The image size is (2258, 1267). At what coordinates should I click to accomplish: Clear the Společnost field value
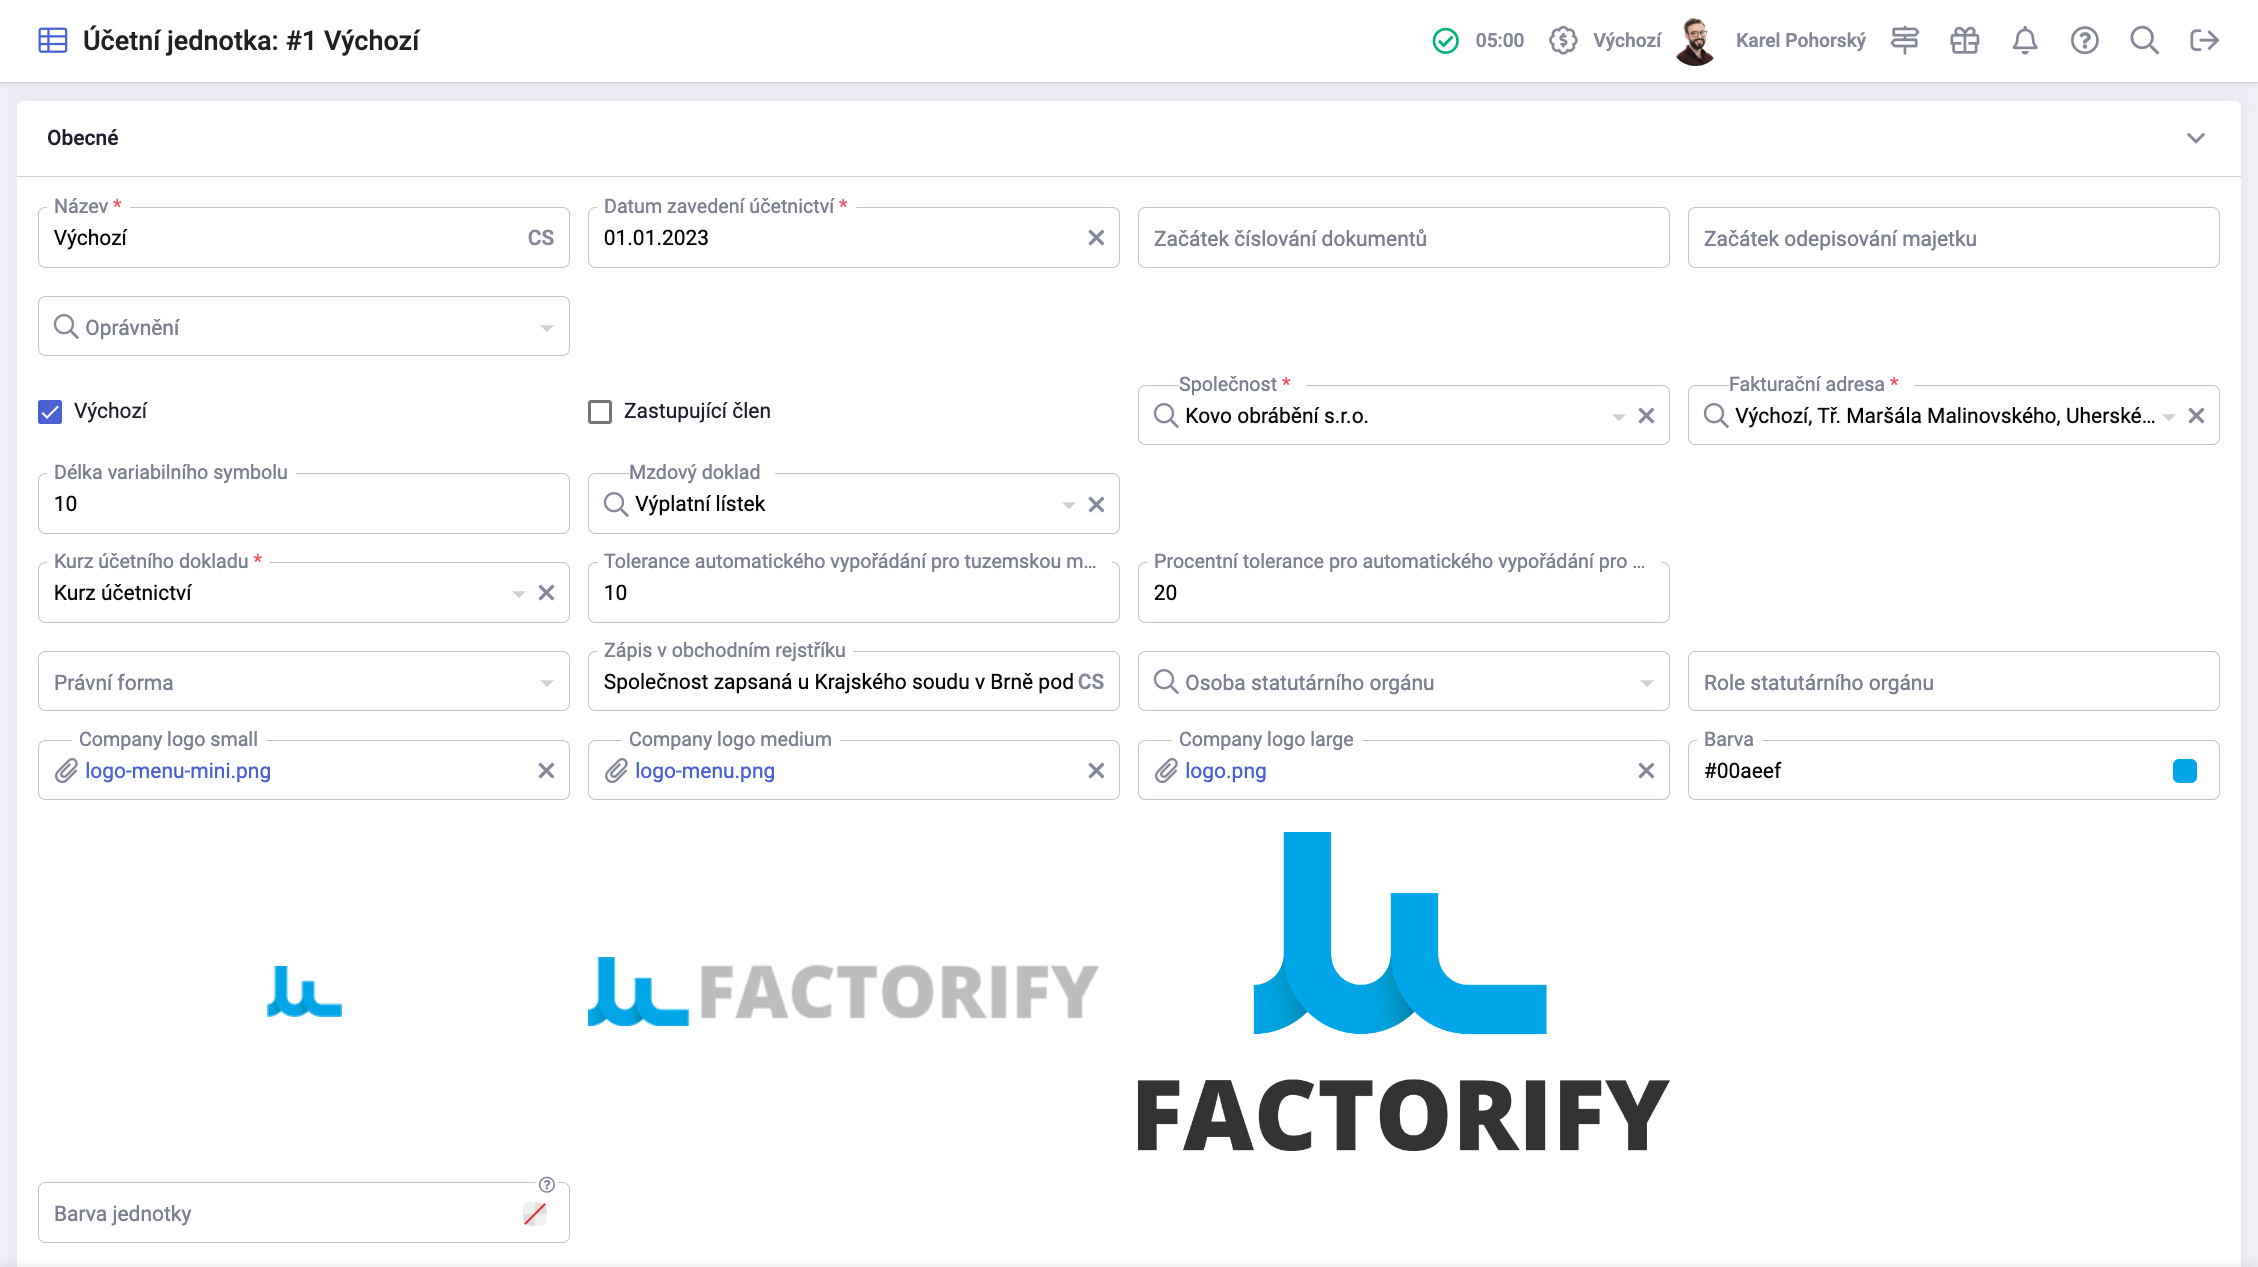click(x=1646, y=416)
